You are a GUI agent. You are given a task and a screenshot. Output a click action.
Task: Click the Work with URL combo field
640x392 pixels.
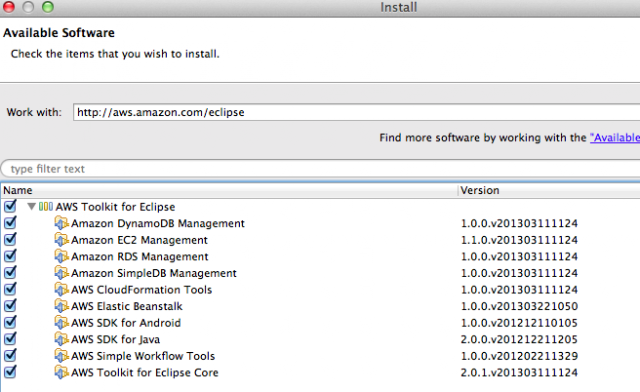(356, 112)
